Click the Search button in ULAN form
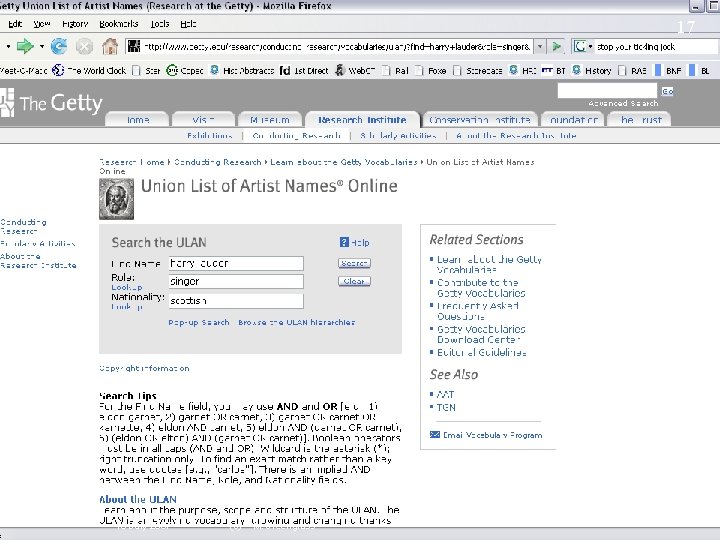720x540 pixels. tap(354, 263)
